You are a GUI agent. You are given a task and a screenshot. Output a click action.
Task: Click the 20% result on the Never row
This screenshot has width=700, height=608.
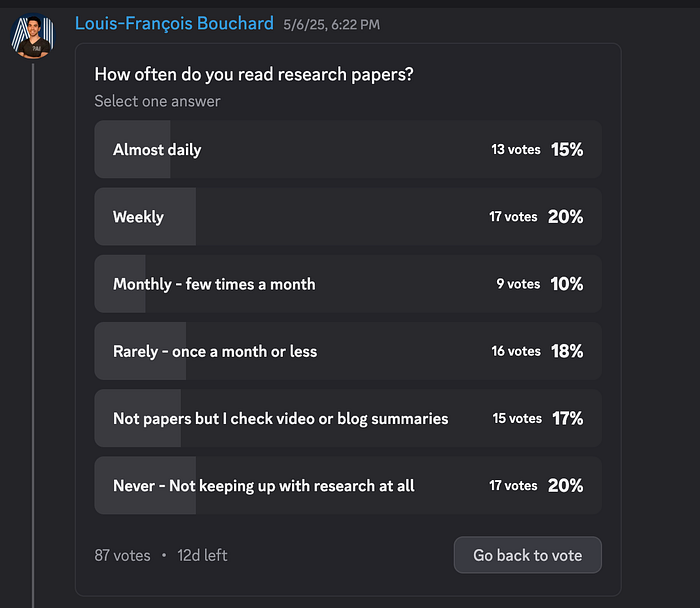tap(565, 486)
